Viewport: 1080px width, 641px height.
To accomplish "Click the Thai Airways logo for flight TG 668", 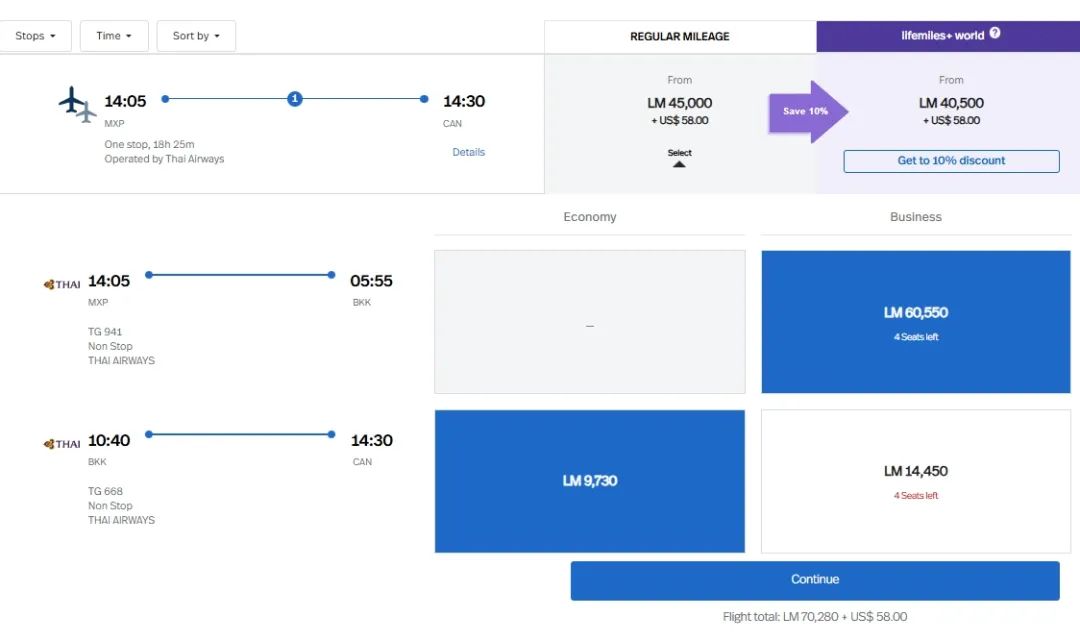I will [62, 444].
